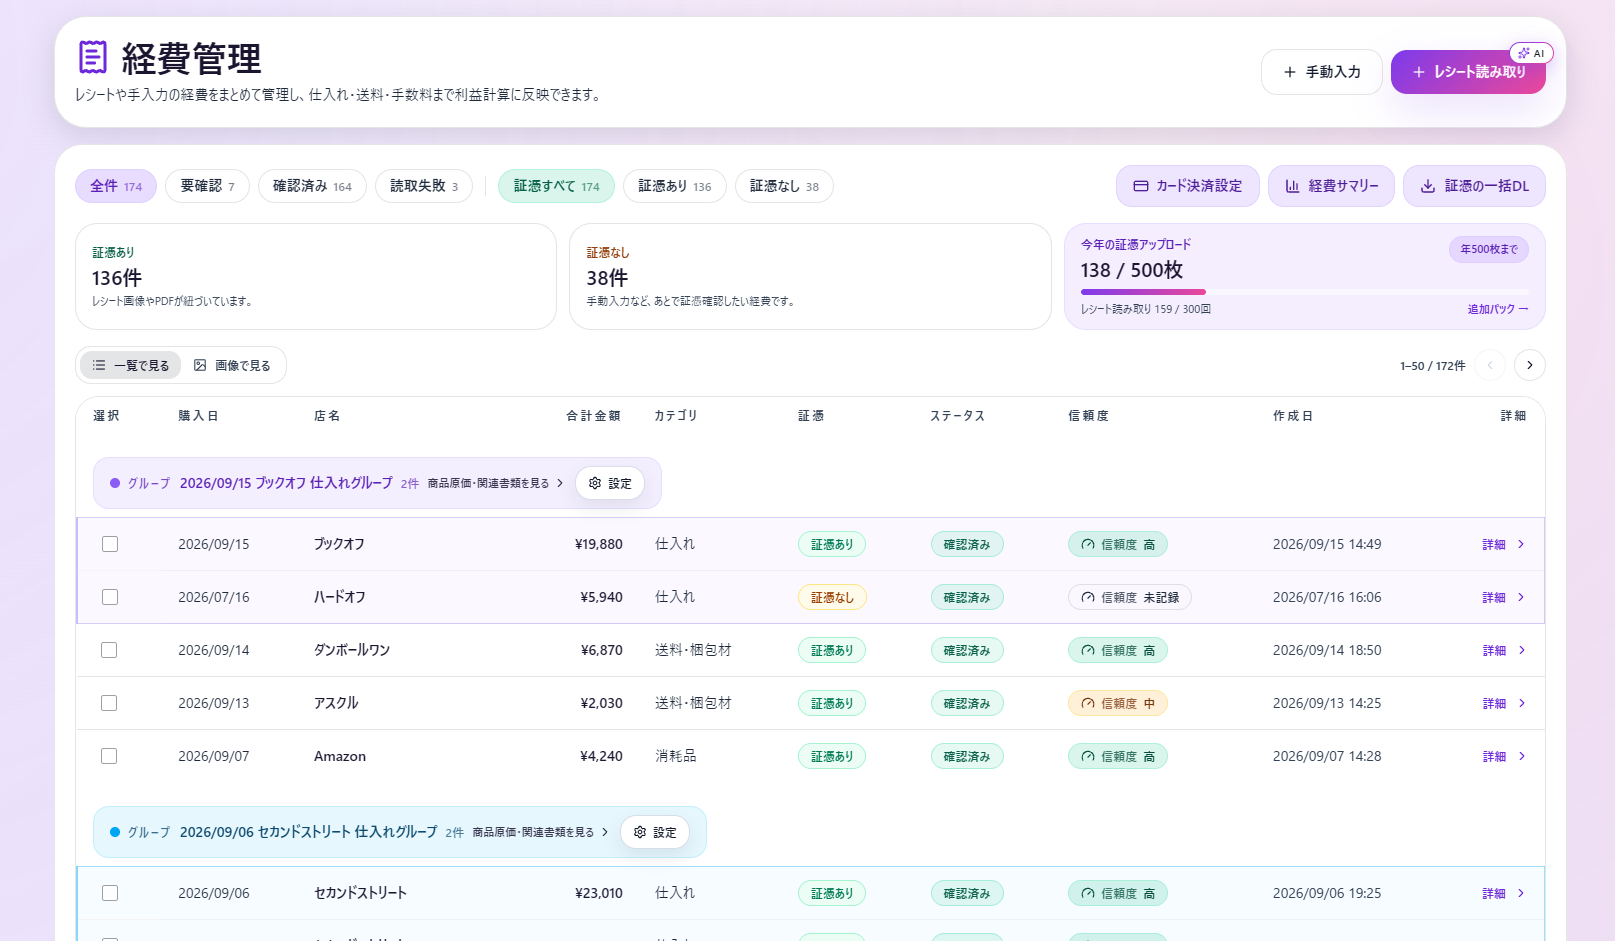The width and height of the screenshot is (1615, 941).
Task: Click the gear icon in セカンドストリート group 設定
Action: pos(640,832)
